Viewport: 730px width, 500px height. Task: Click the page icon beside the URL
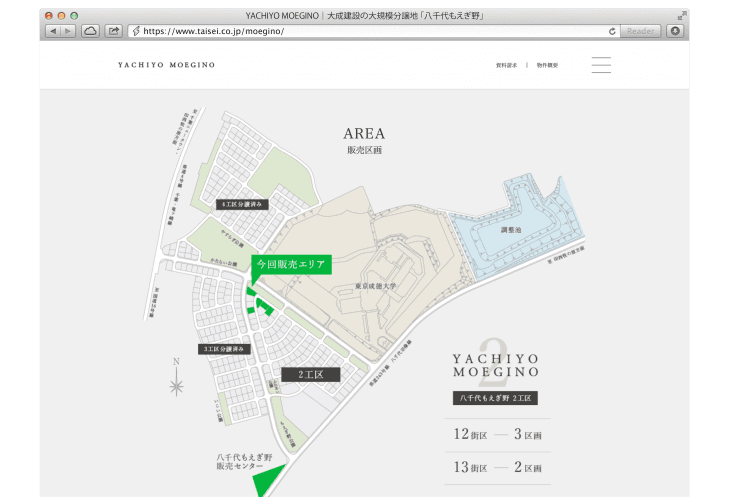pos(136,31)
